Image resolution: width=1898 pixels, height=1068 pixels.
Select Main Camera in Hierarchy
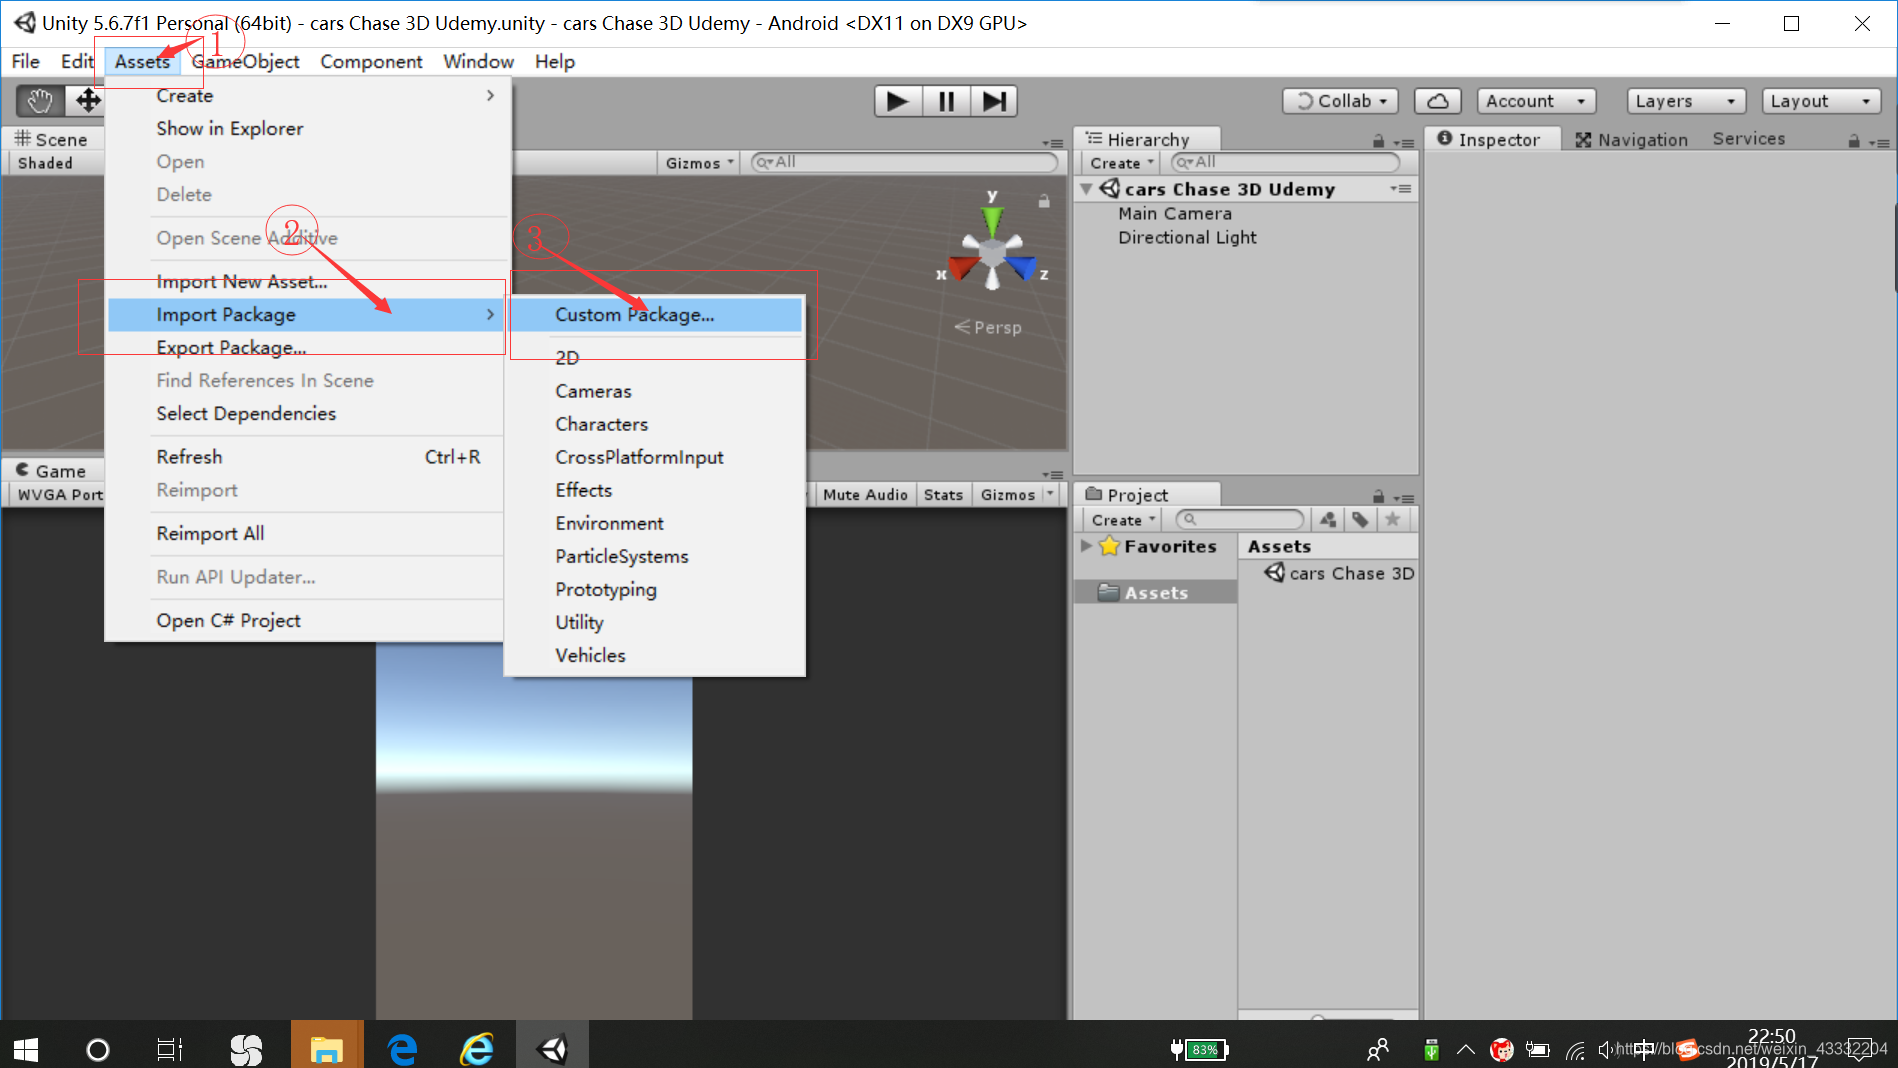[1175, 214]
